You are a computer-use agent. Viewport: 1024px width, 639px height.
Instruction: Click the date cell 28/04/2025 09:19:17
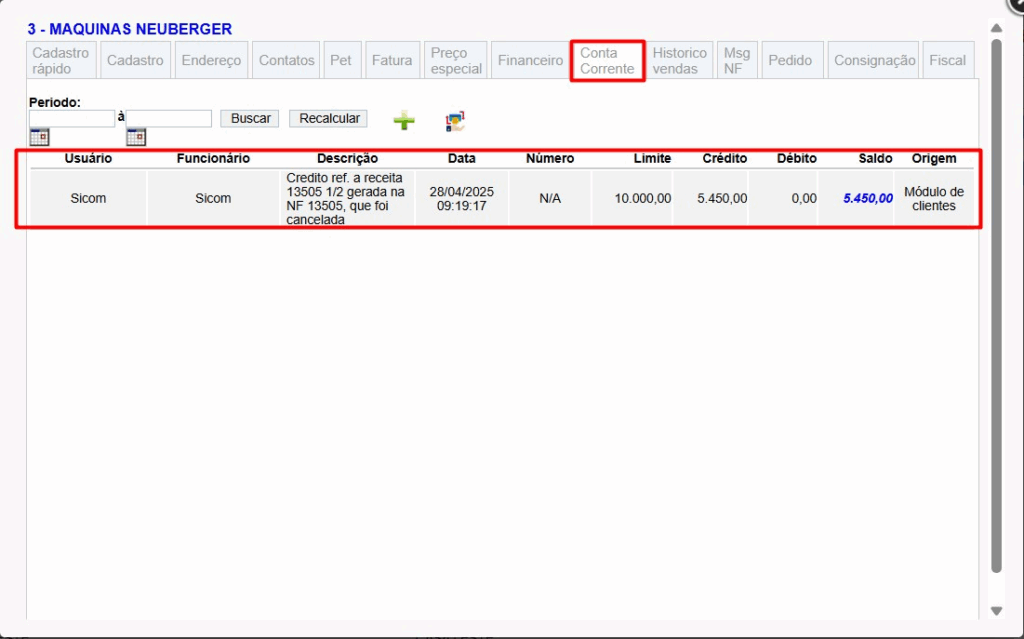pos(462,199)
